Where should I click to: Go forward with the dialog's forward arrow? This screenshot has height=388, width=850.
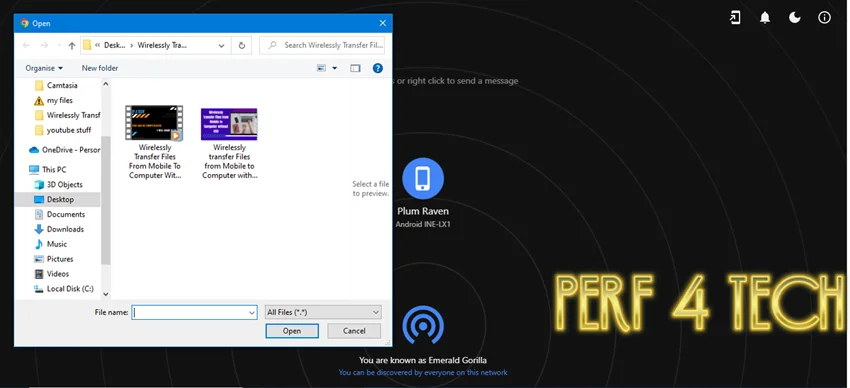(44, 46)
